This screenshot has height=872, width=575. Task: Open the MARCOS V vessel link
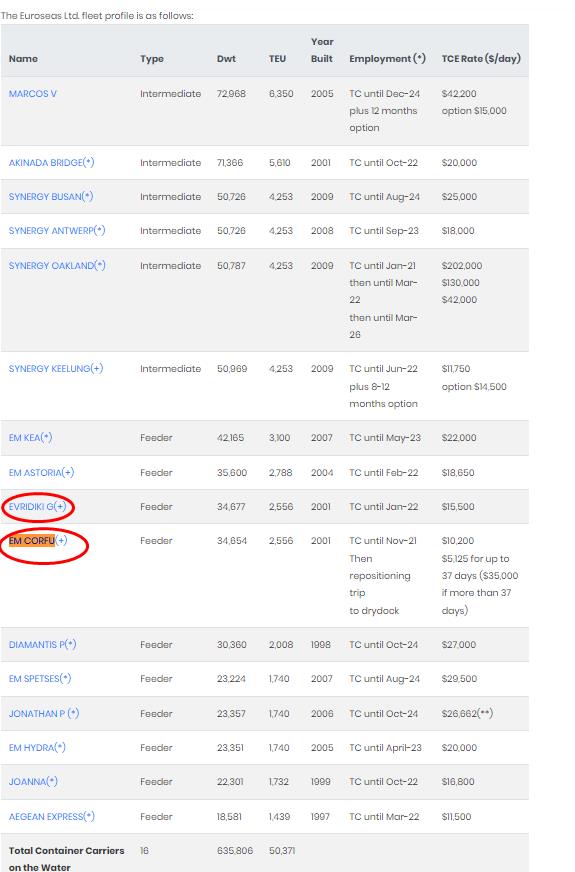[x=32, y=93]
